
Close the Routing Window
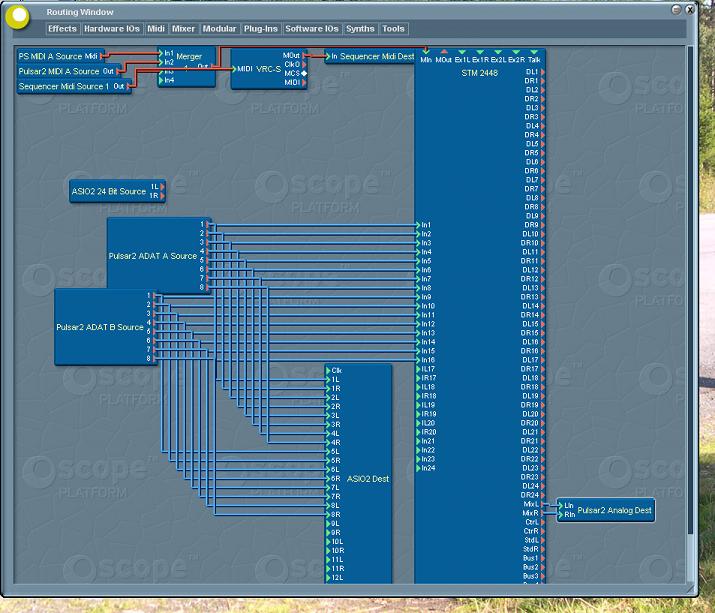tap(690, 9)
